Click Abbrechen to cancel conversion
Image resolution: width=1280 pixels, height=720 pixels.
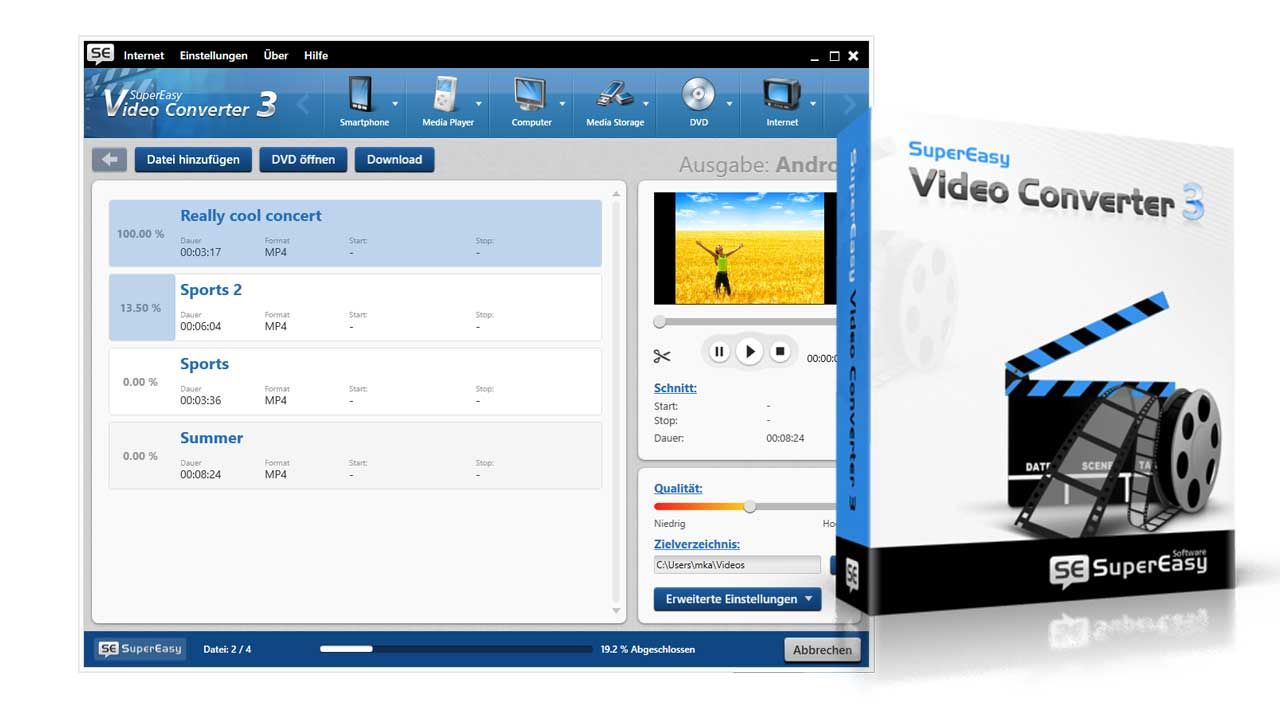[x=822, y=650]
